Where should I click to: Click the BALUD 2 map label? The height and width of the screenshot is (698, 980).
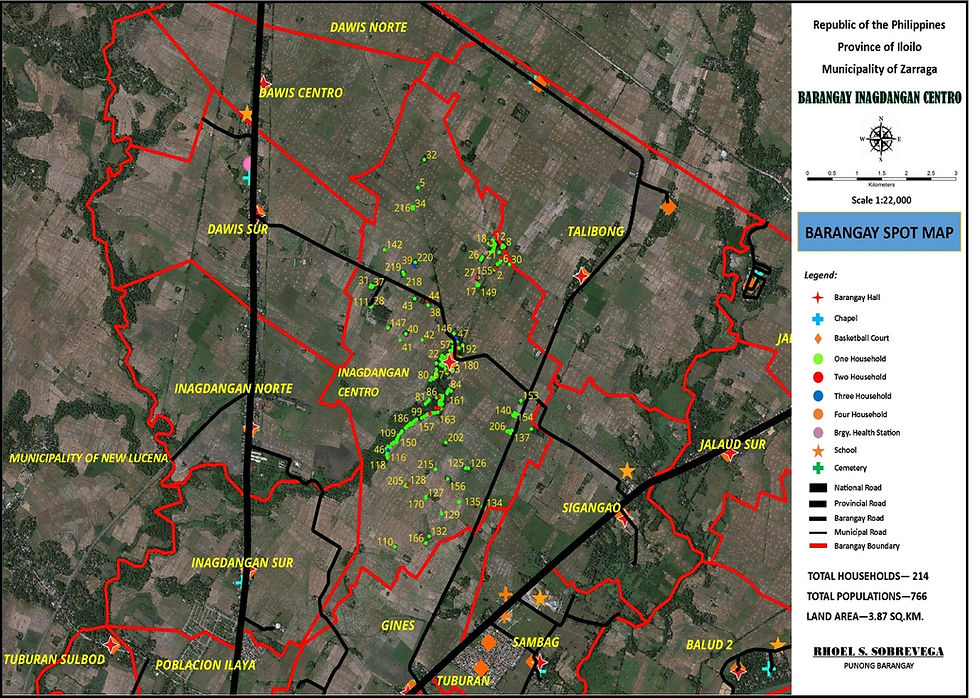(x=709, y=645)
